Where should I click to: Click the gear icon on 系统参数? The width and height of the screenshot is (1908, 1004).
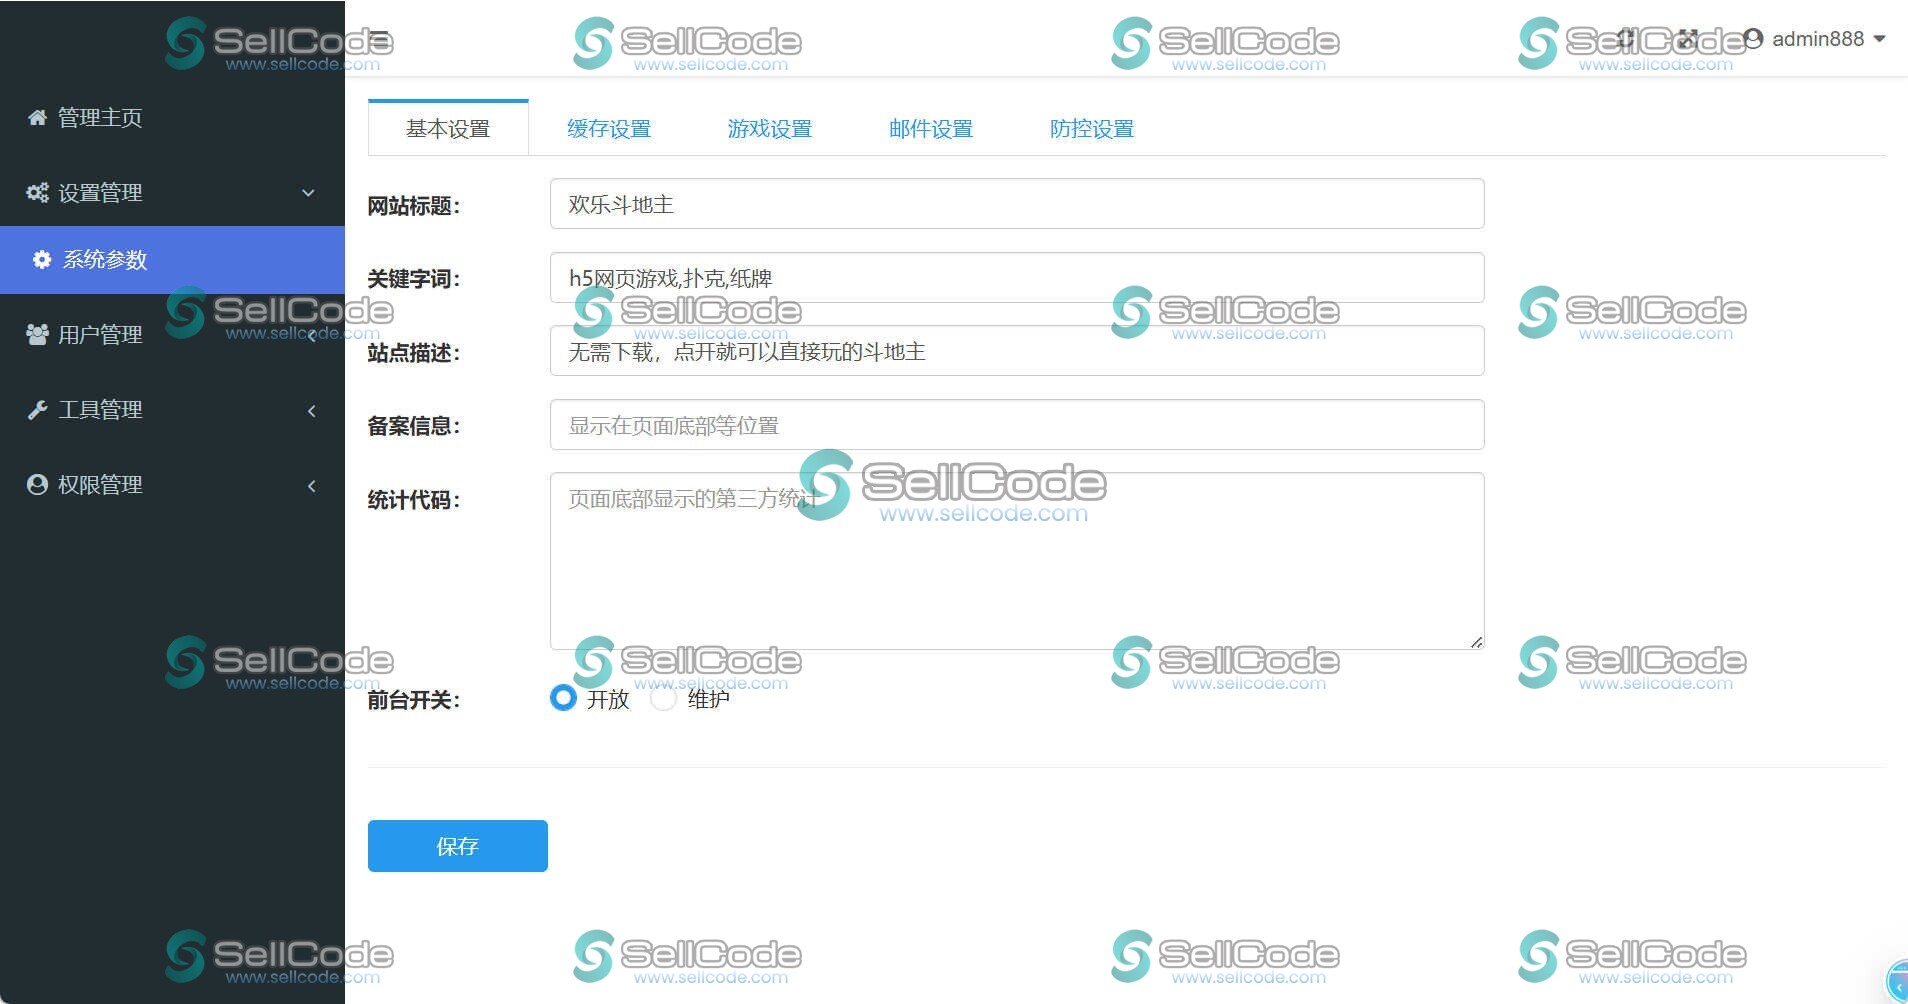pyautogui.click(x=41, y=259)
